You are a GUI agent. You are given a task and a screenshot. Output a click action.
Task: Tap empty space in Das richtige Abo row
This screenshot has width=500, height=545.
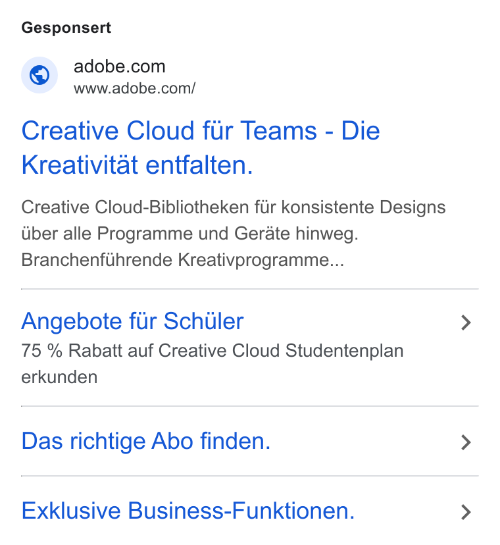point(365,441)
